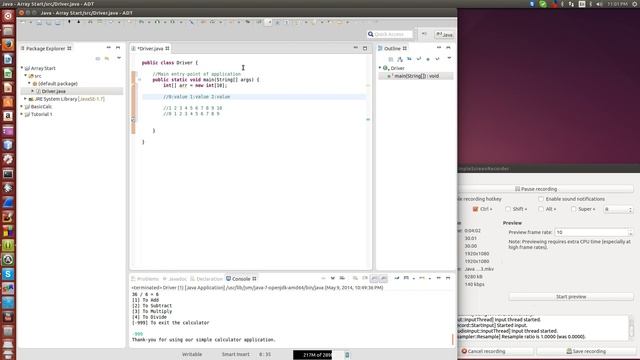The width and height of the screenshot is (640, 360).
Task: Click the Start preview button
Action: point(571,297)
